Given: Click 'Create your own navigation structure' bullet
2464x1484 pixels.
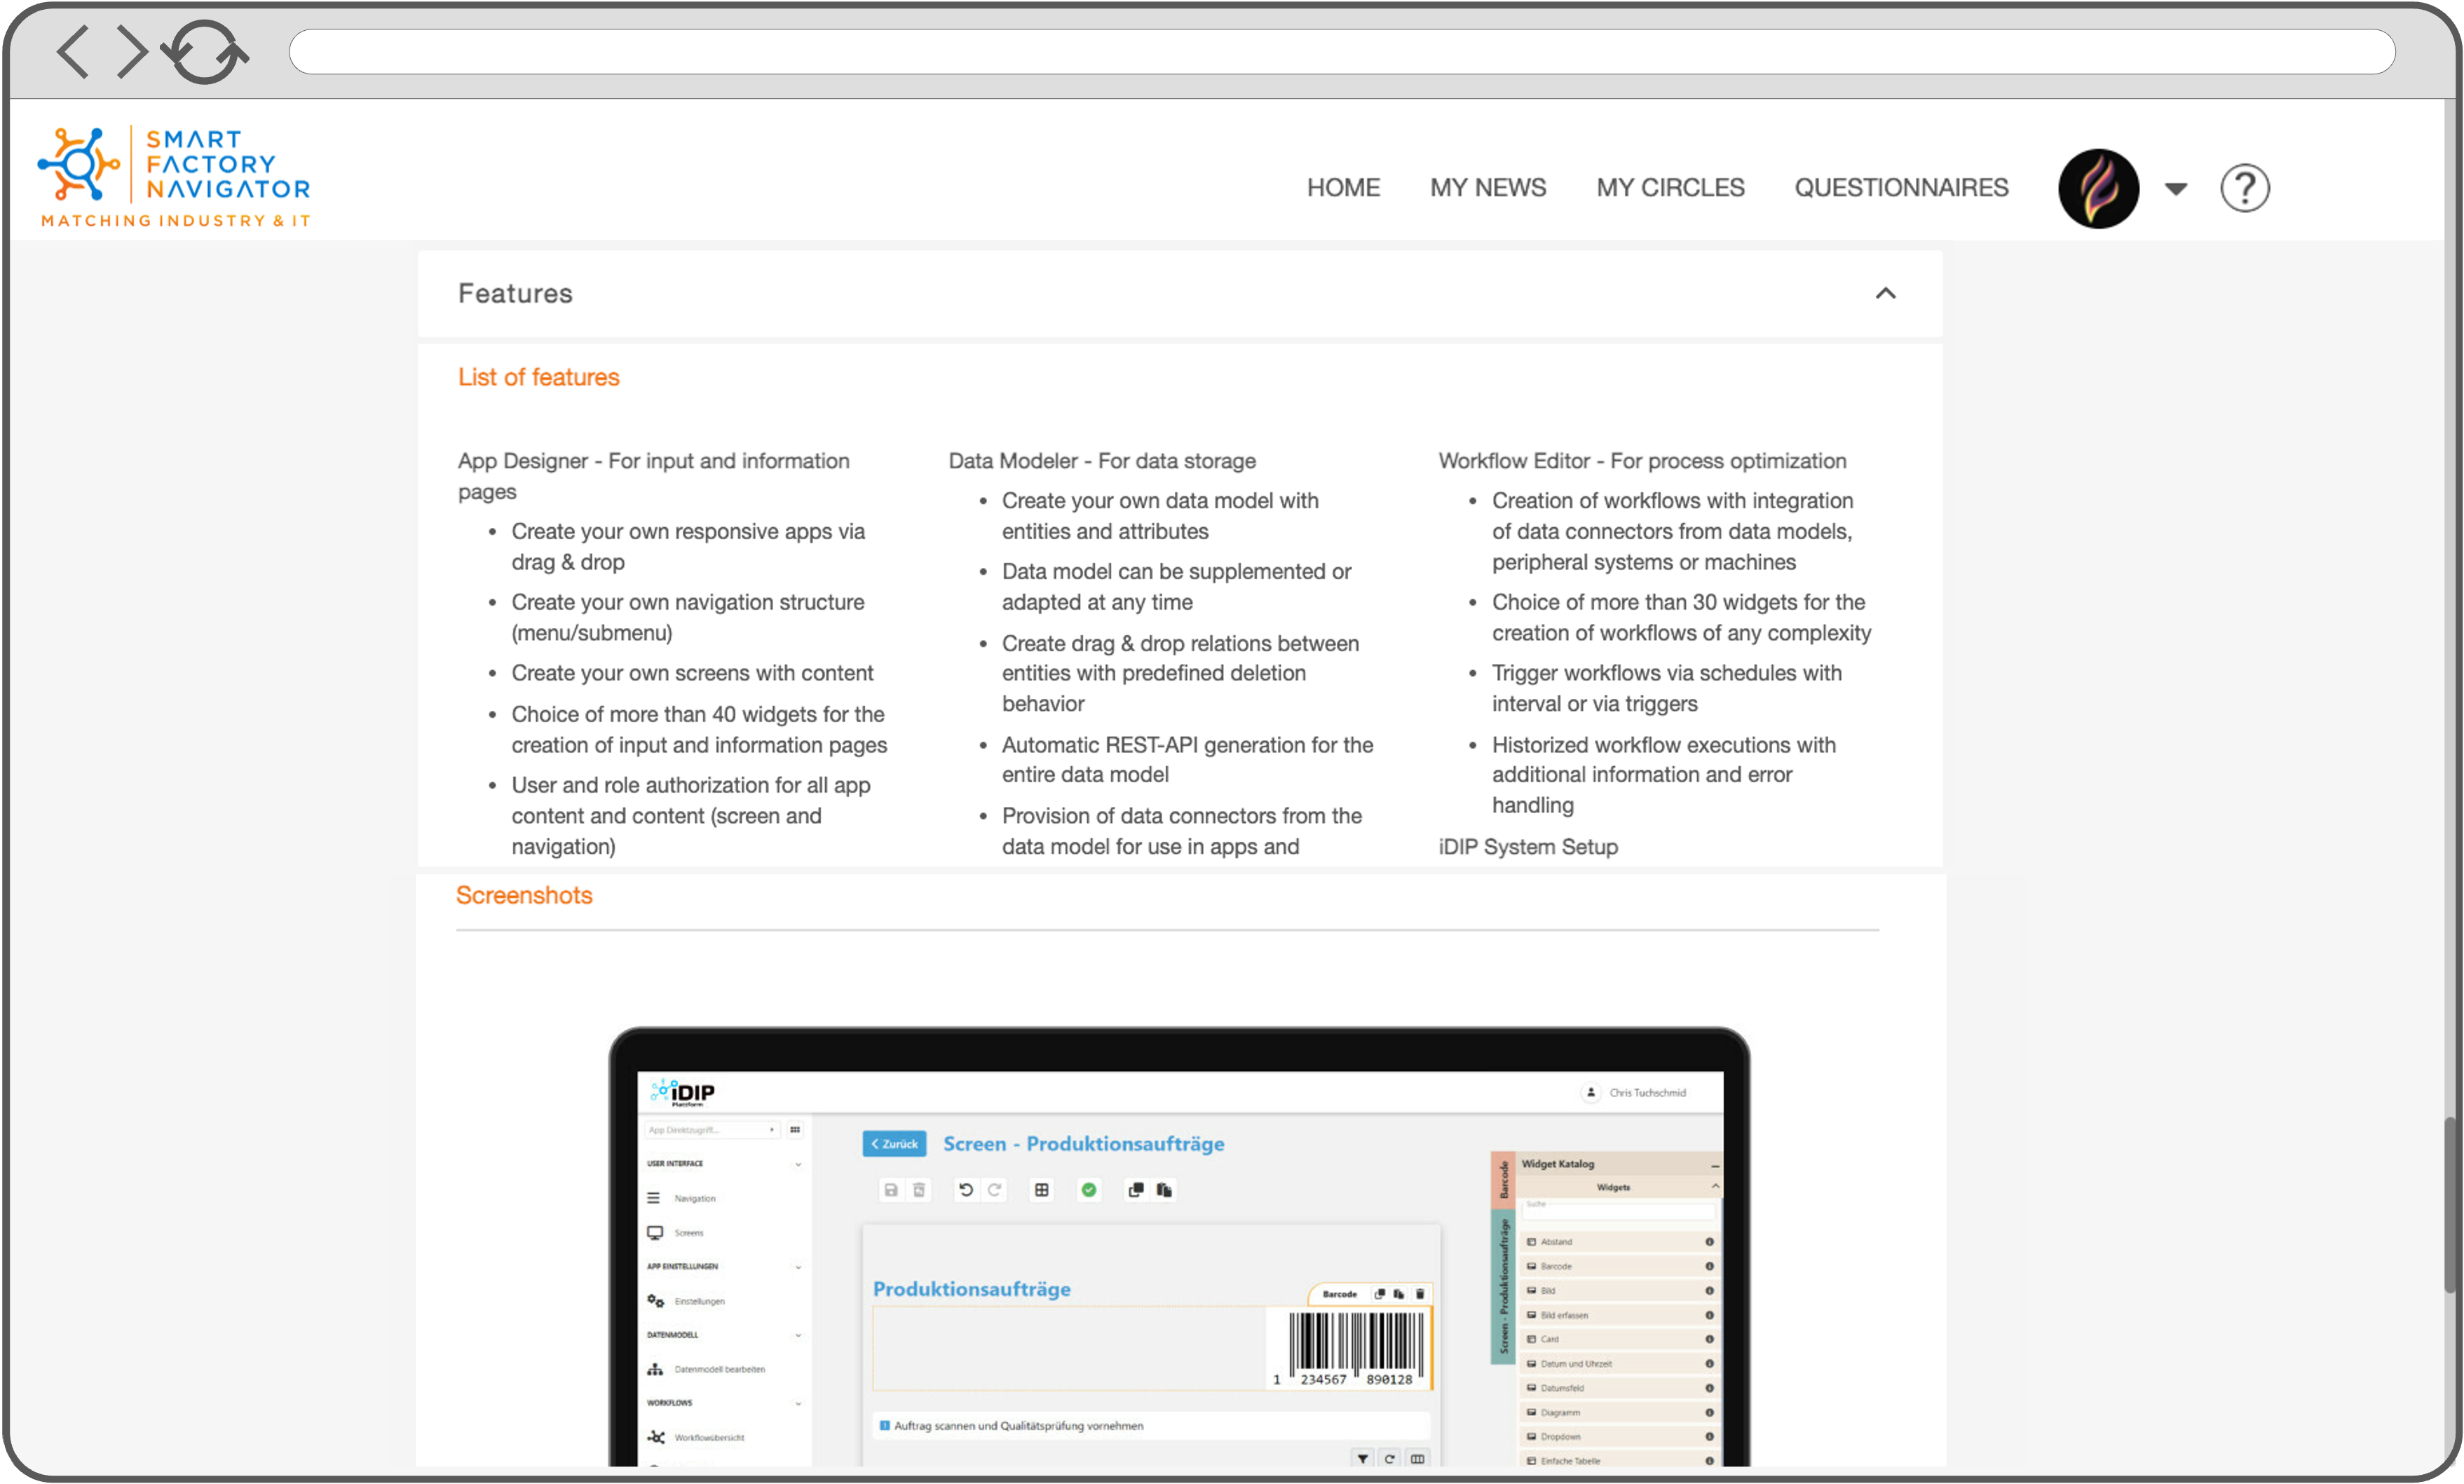Looking at the screenshot, I should pos(688,617).
